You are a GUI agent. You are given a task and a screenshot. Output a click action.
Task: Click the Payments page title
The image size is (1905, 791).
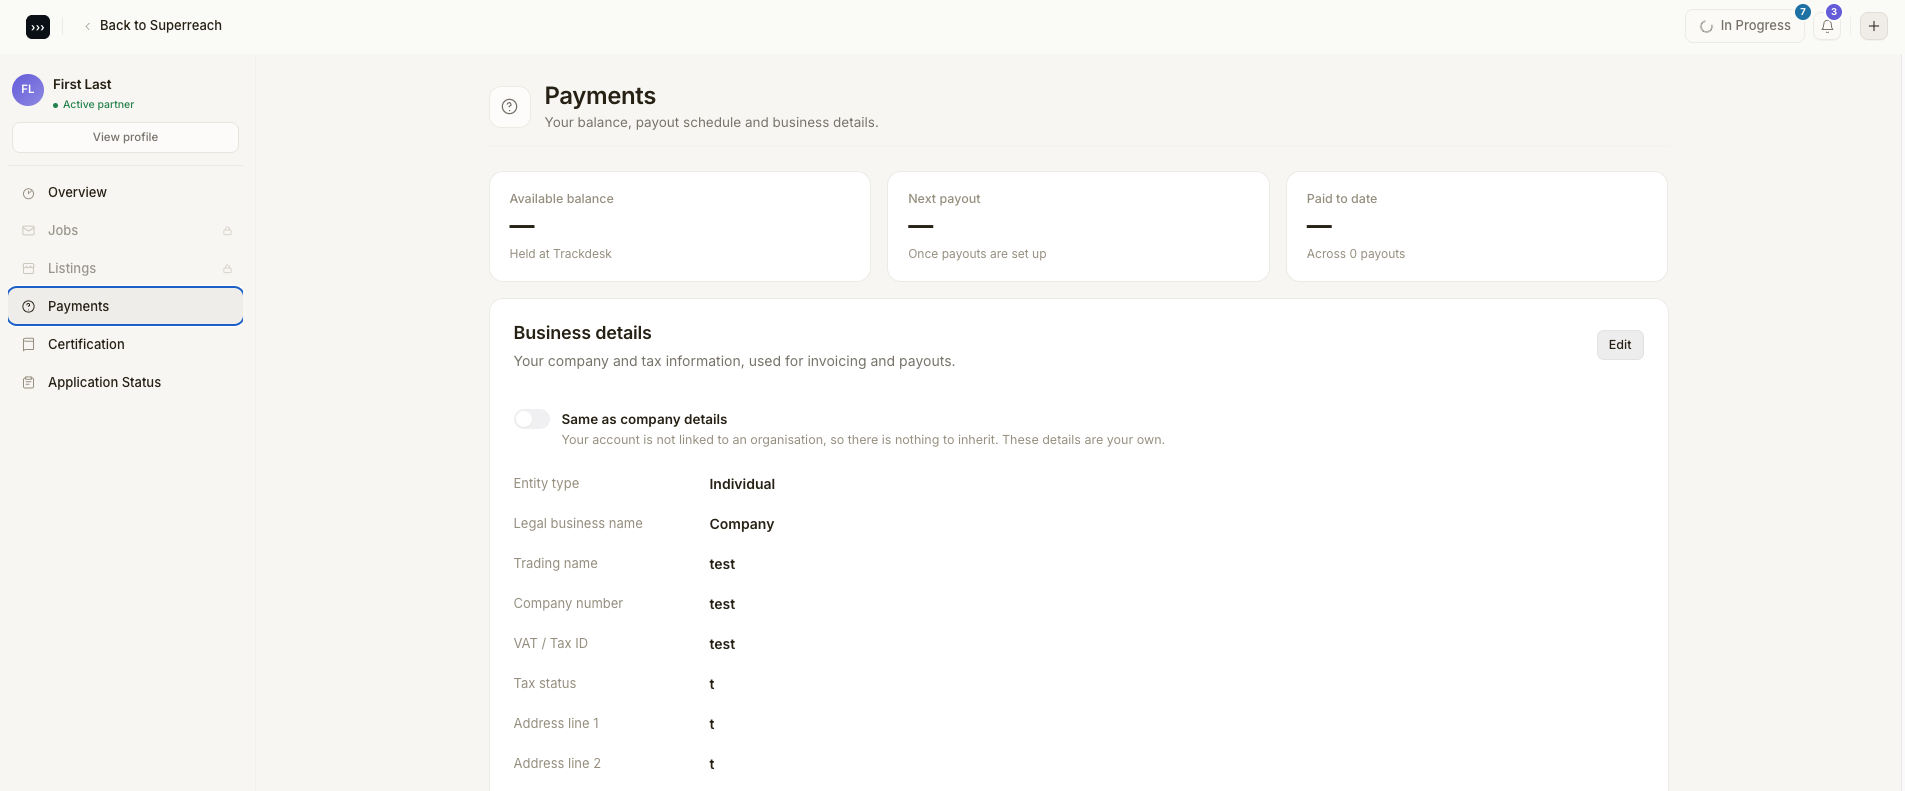pos(600,96)
